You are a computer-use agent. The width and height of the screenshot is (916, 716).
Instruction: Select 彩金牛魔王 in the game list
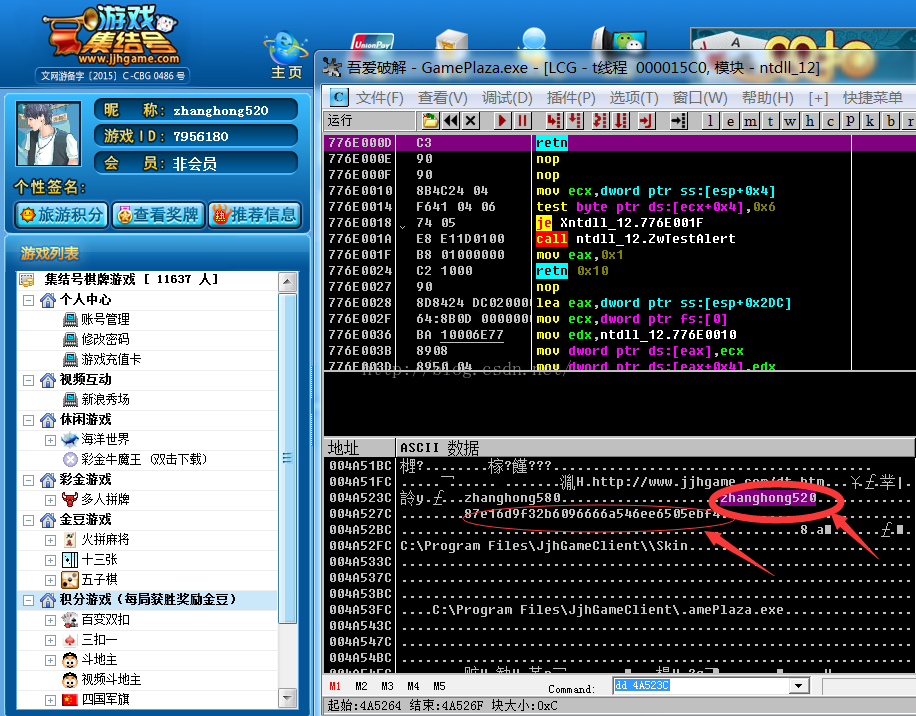point(144,460)
